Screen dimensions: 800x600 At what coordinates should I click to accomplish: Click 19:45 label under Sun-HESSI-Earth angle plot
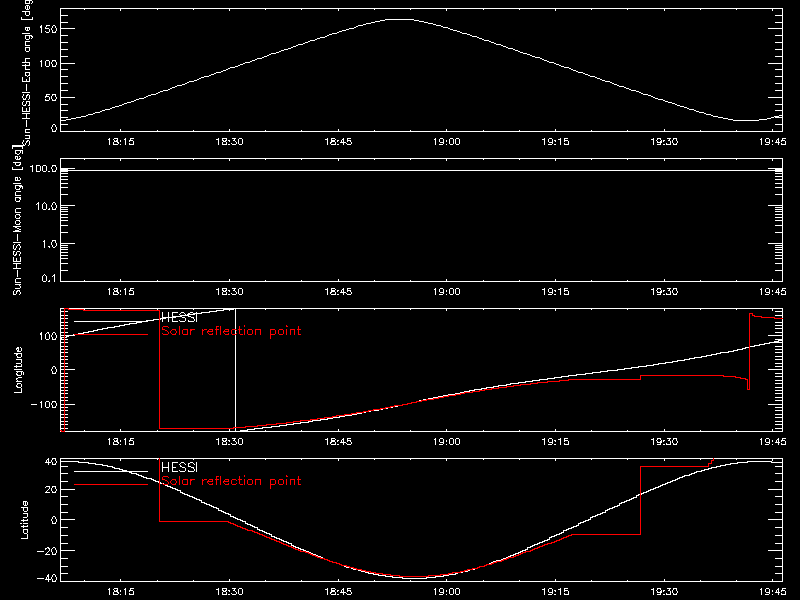pyautogui.click(x=772, y=142)
